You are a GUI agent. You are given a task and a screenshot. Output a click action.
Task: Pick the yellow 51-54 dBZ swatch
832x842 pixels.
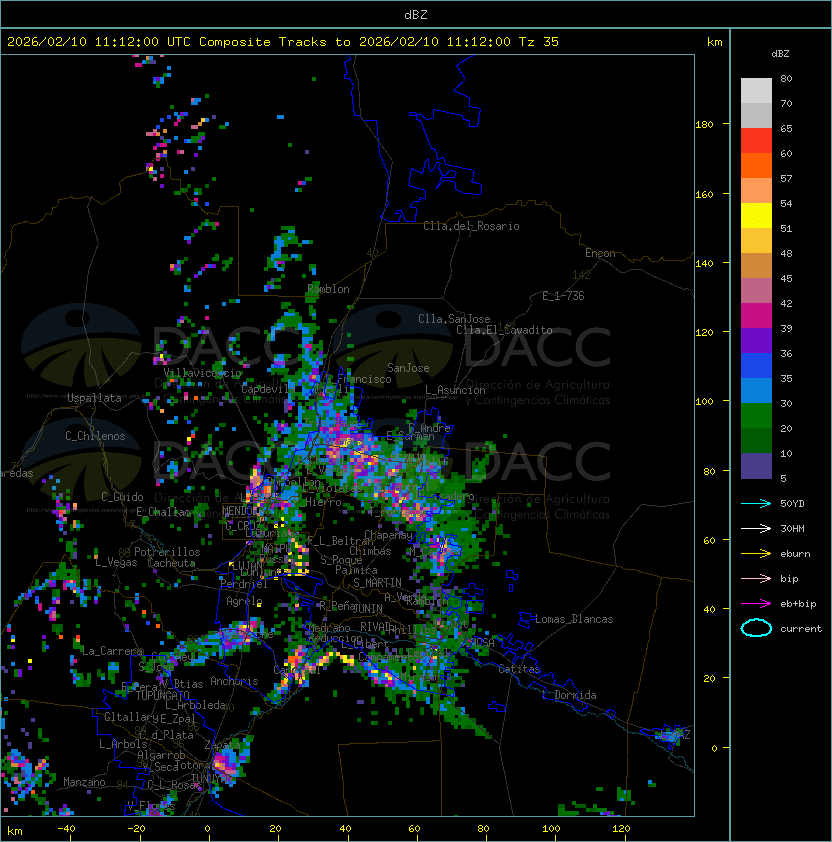(756, 216)
